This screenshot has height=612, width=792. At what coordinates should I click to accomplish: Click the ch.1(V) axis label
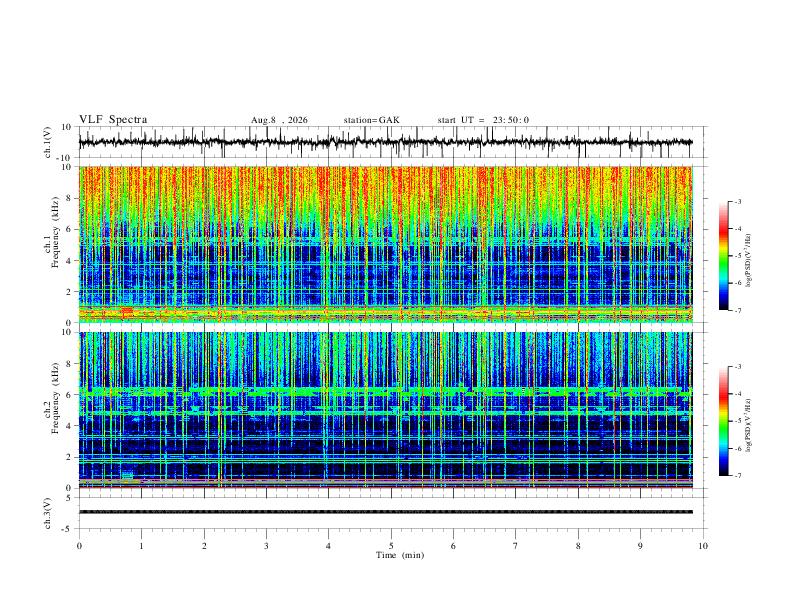[47, 142]
